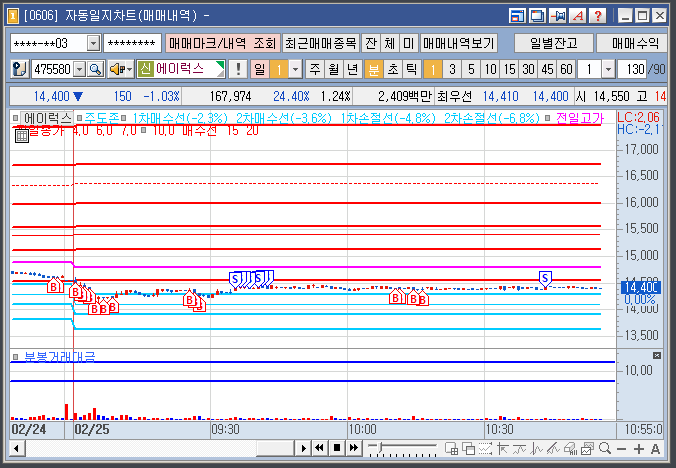Expand the custom interval dropdown arrow
Image resolution: width=676 pixels, height=468 pixels.
[607, 69]
